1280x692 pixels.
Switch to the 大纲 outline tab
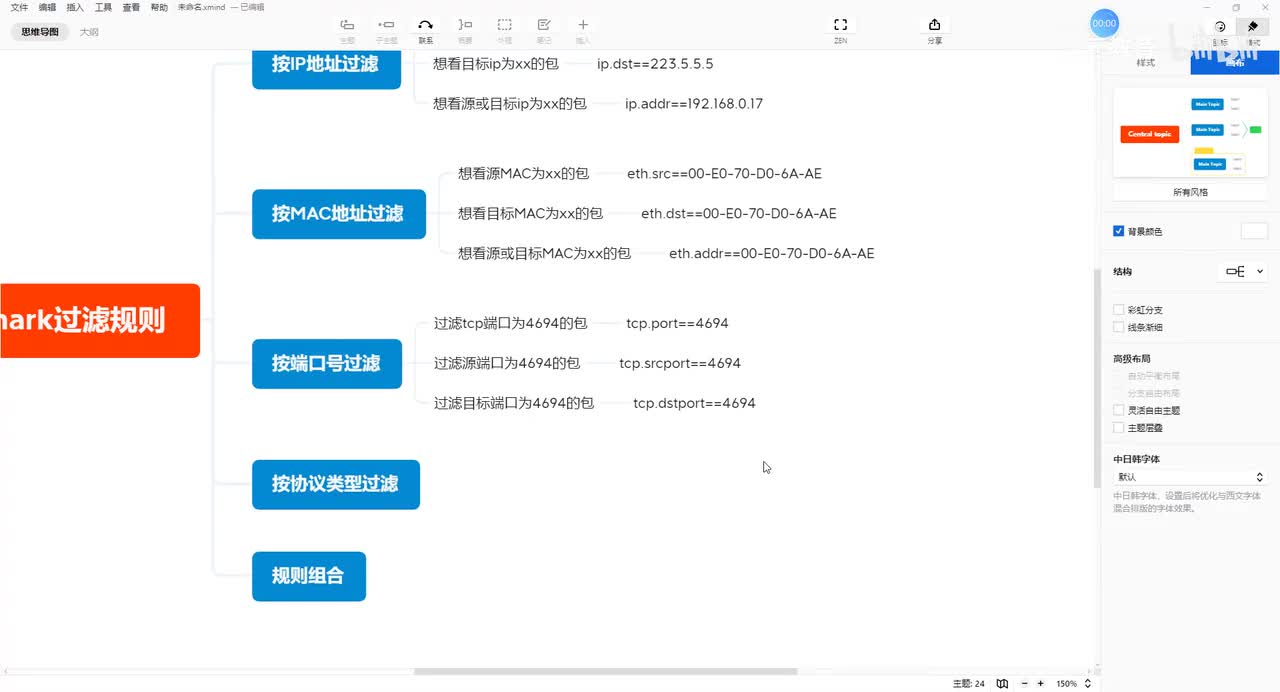tap(89, 32)
